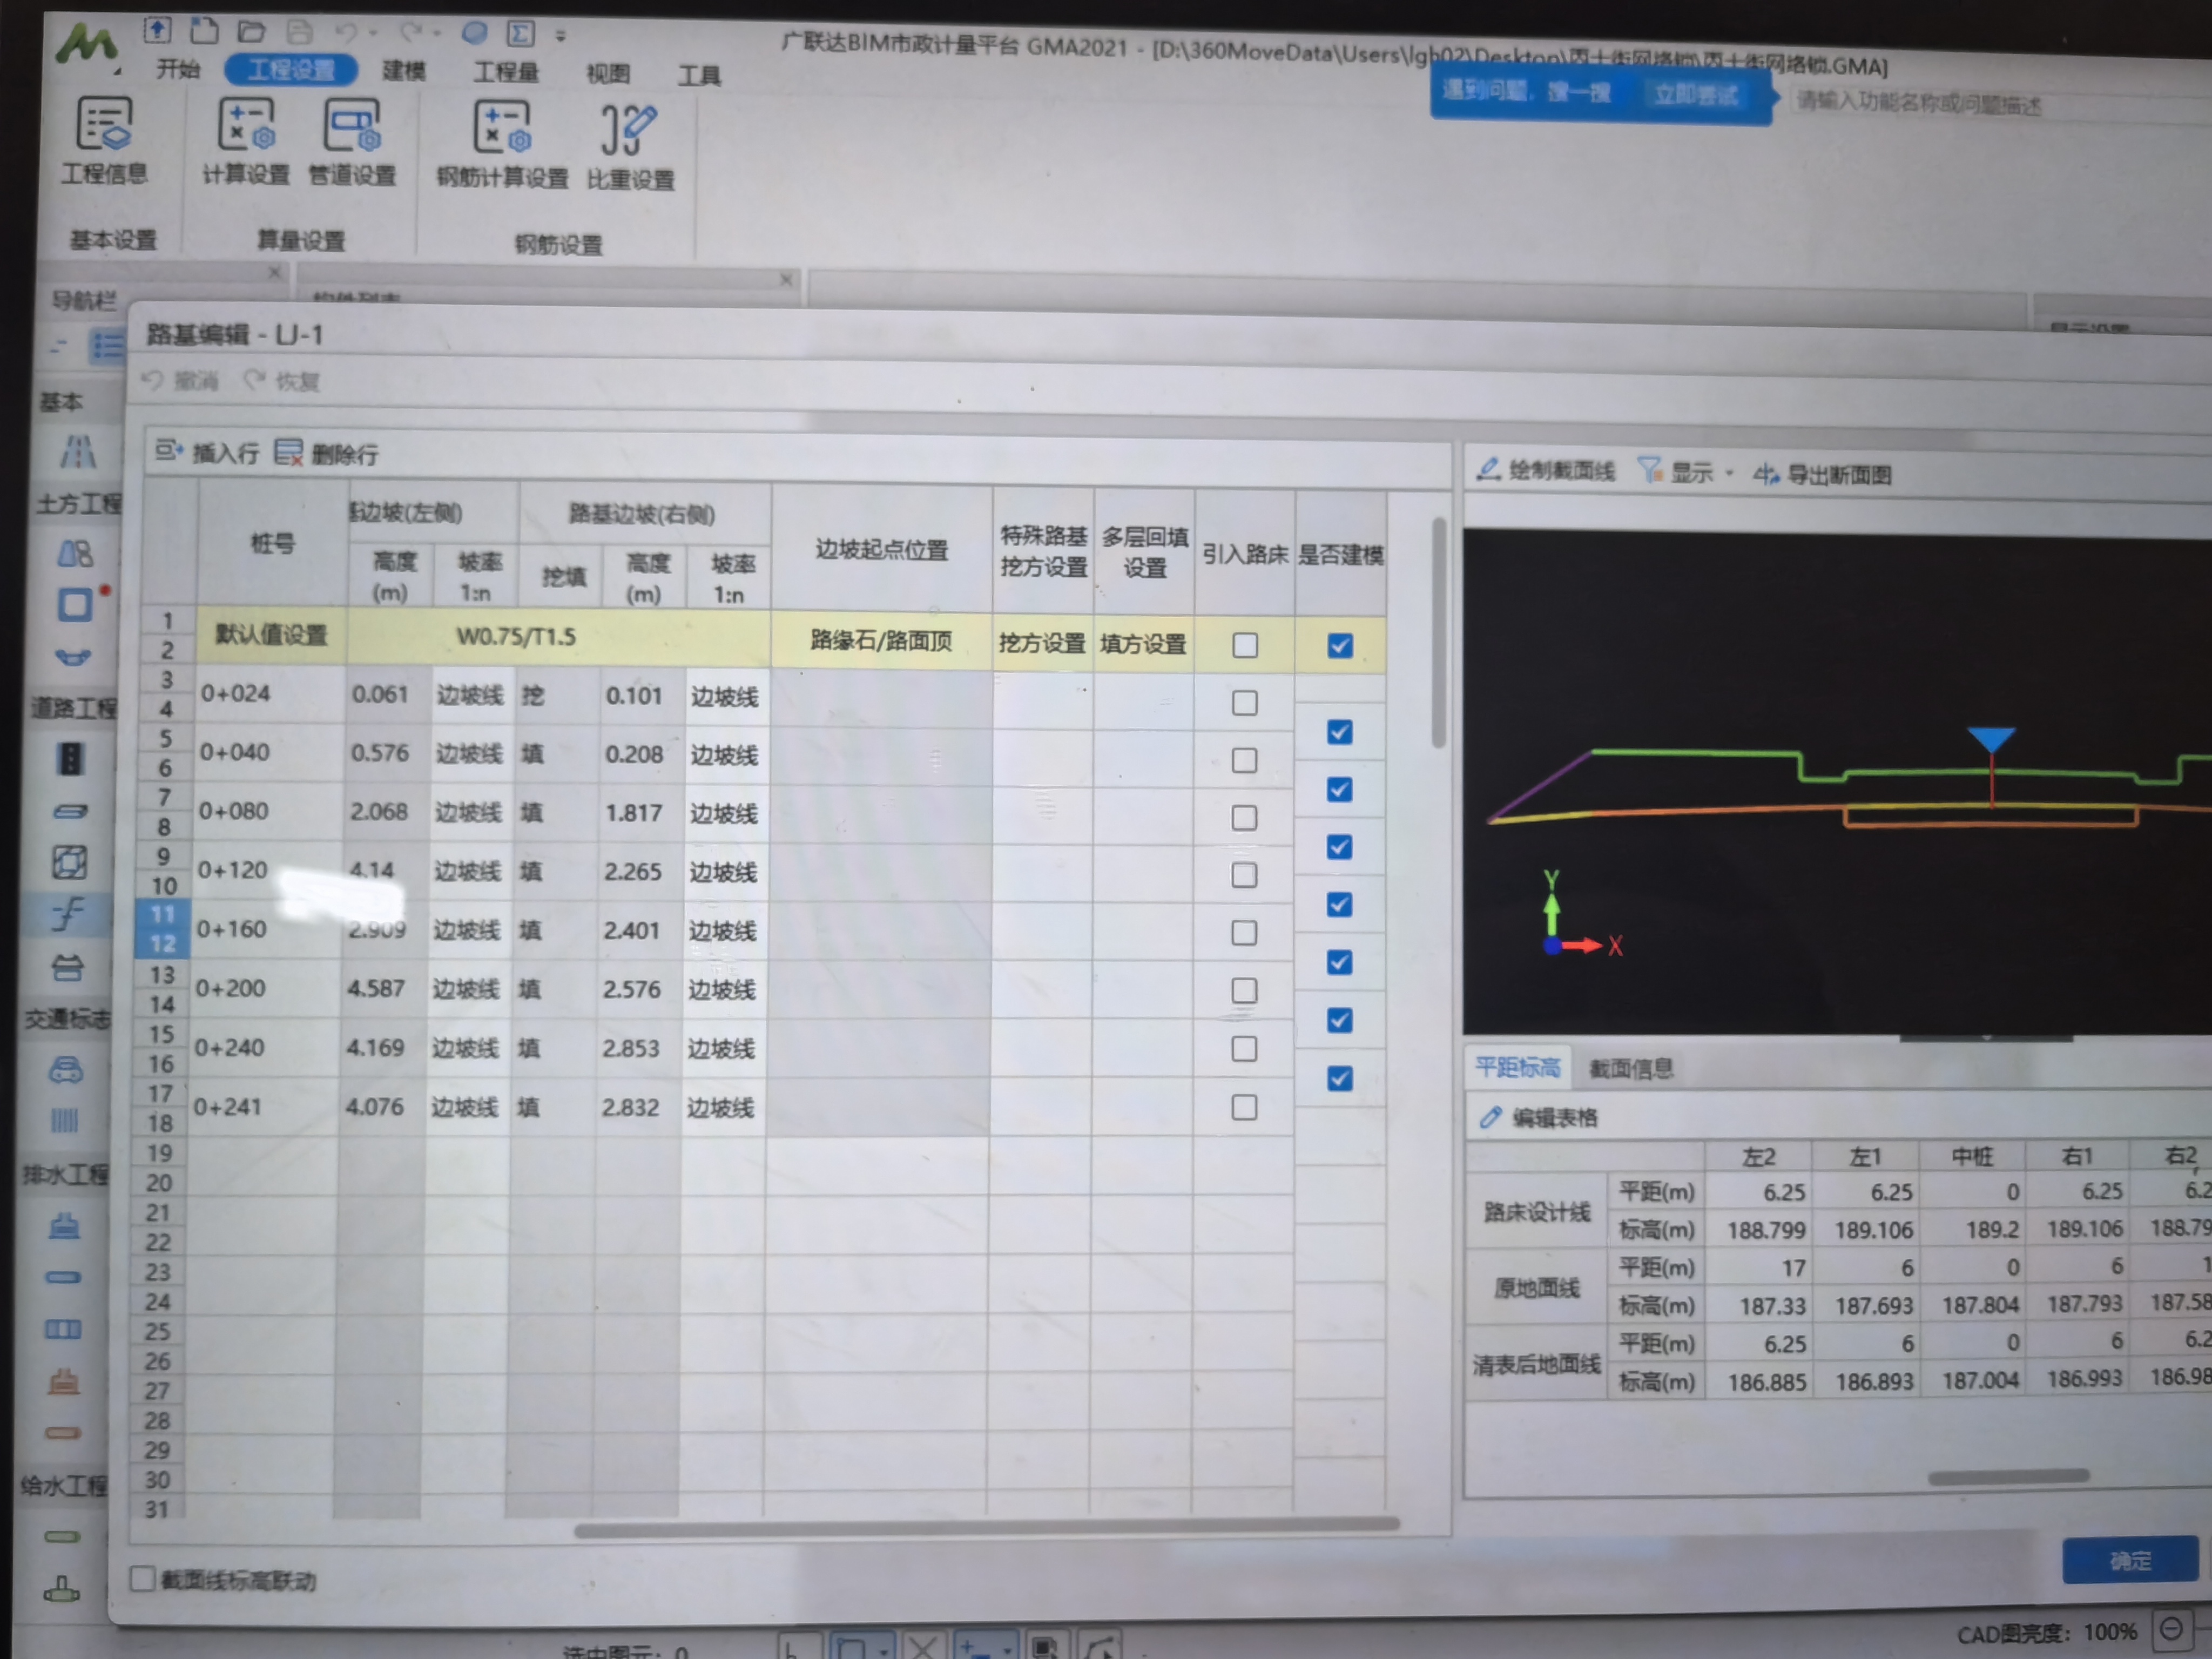Open the quick access toolbar customize arrow
Image resolution: width=2212 pixels, height=1659 pixels.
(x=561, y=35)
